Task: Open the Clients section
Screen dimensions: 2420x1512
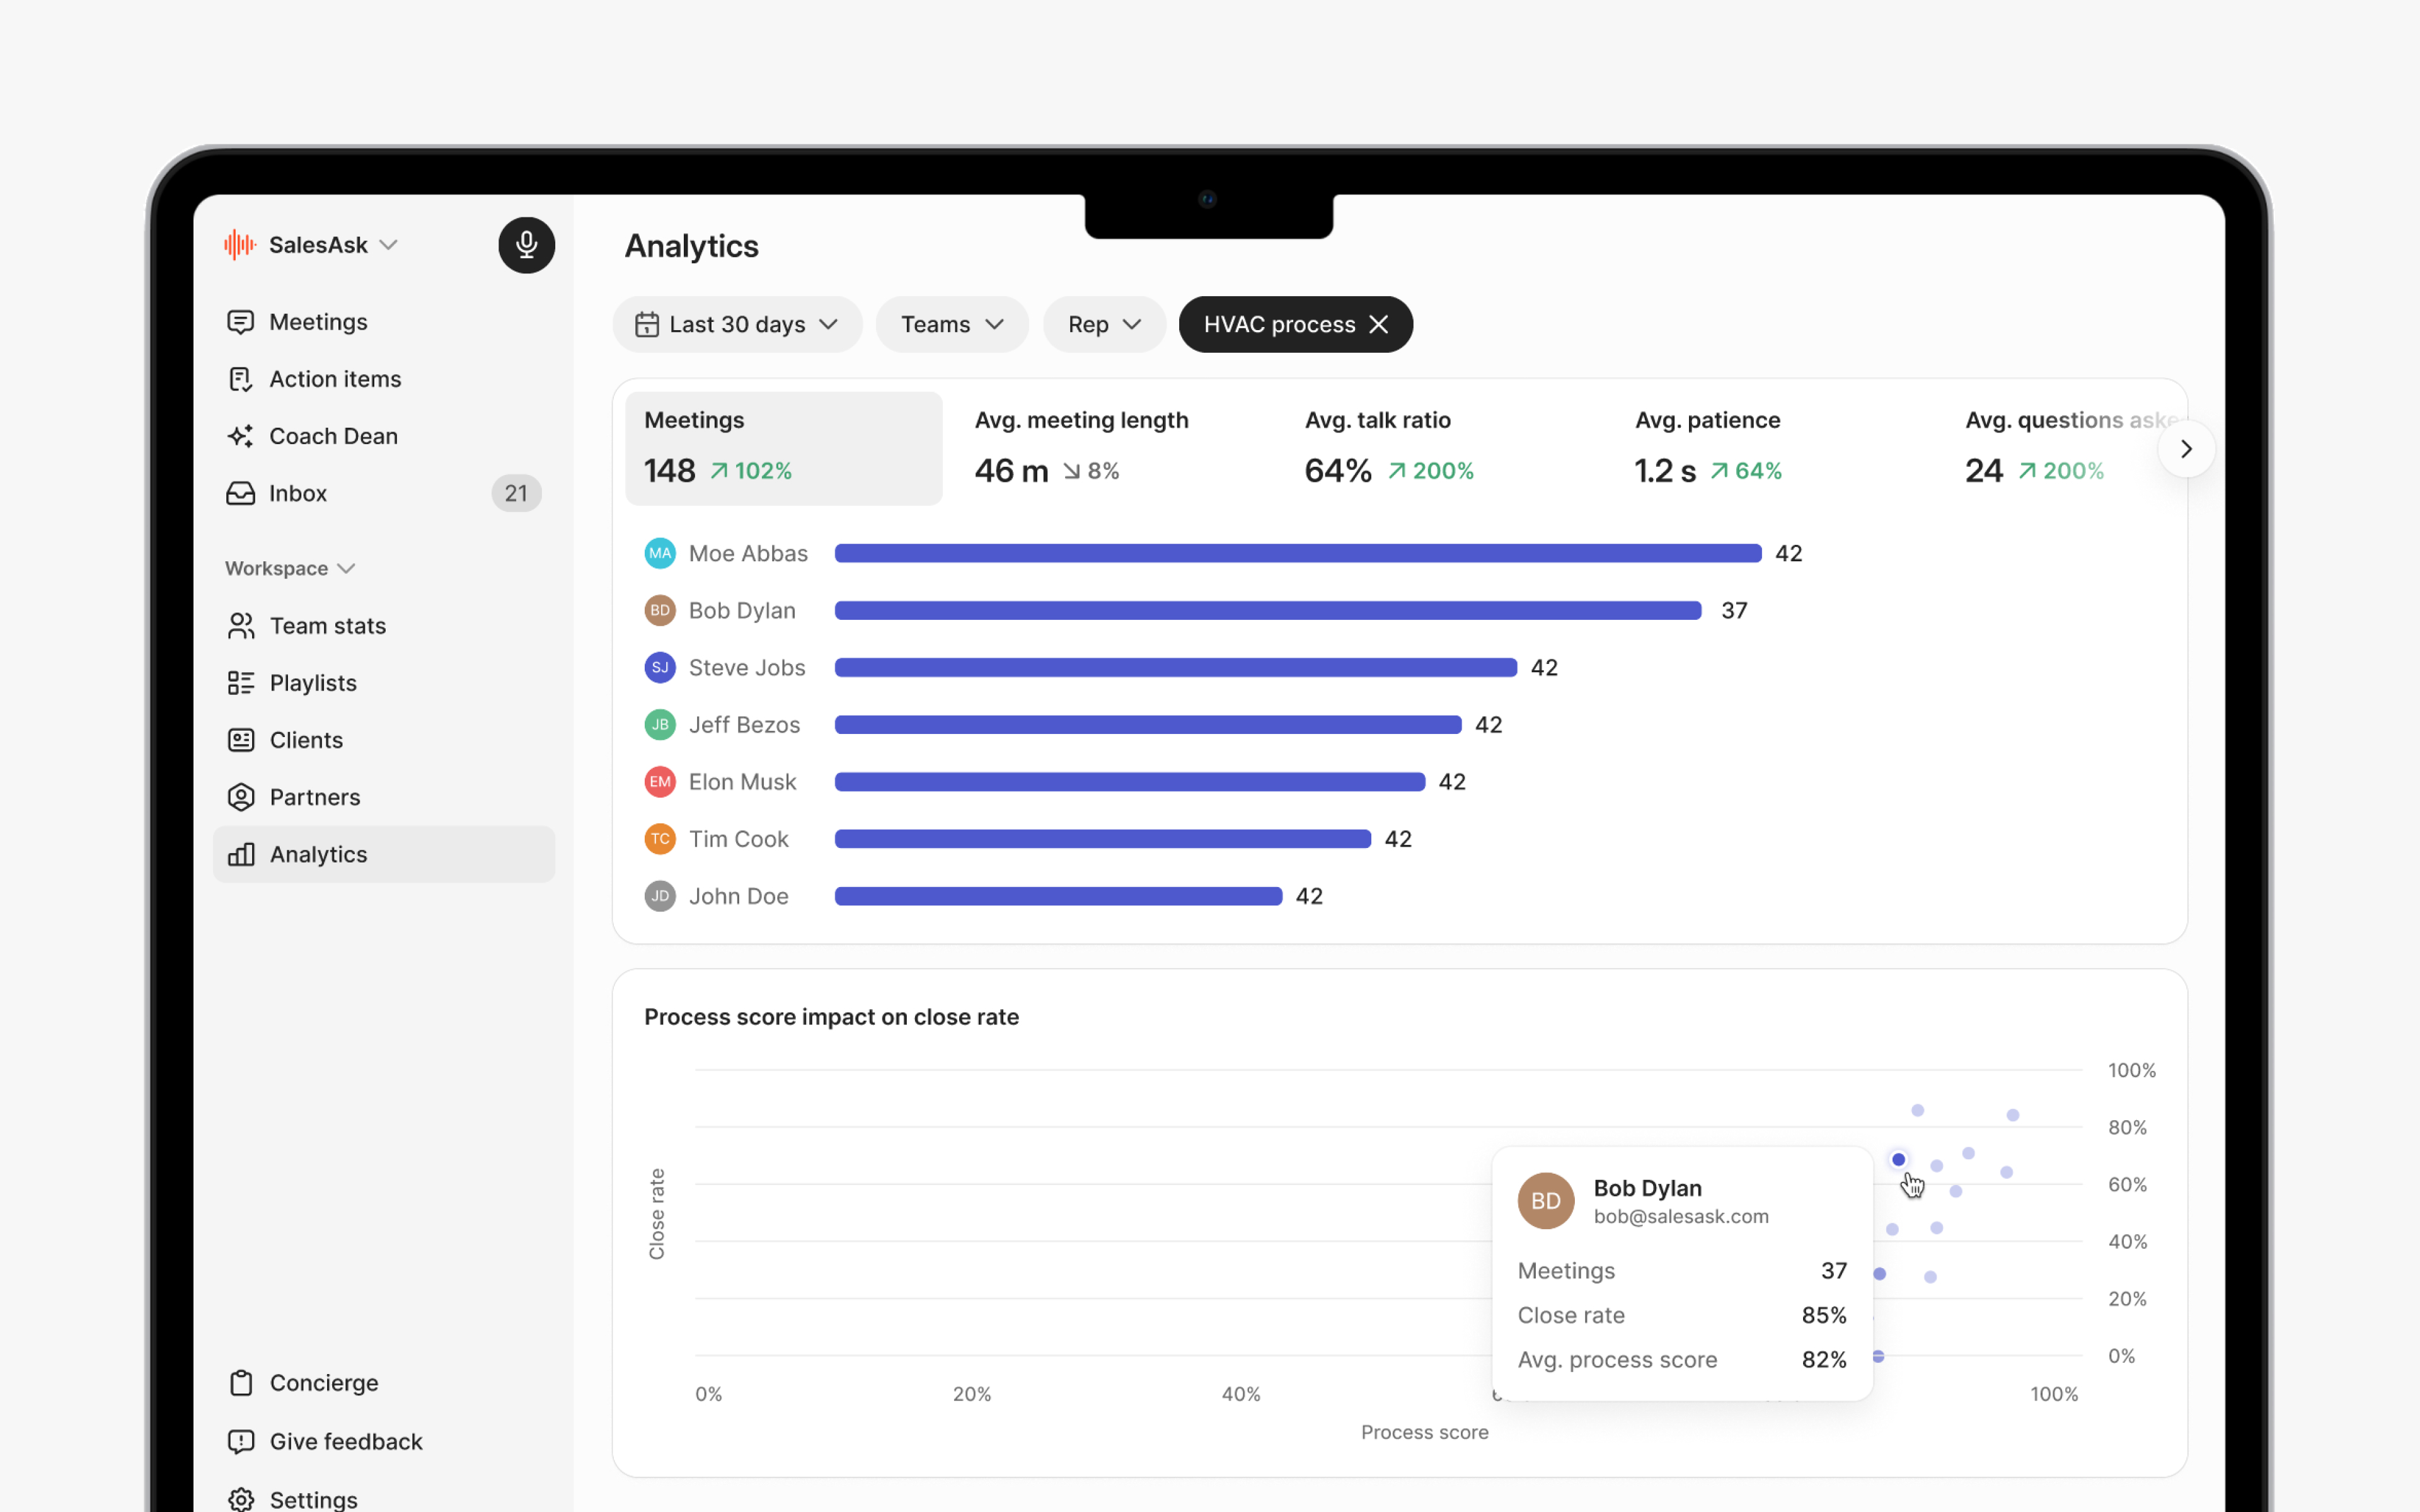Action: [305, 740]
